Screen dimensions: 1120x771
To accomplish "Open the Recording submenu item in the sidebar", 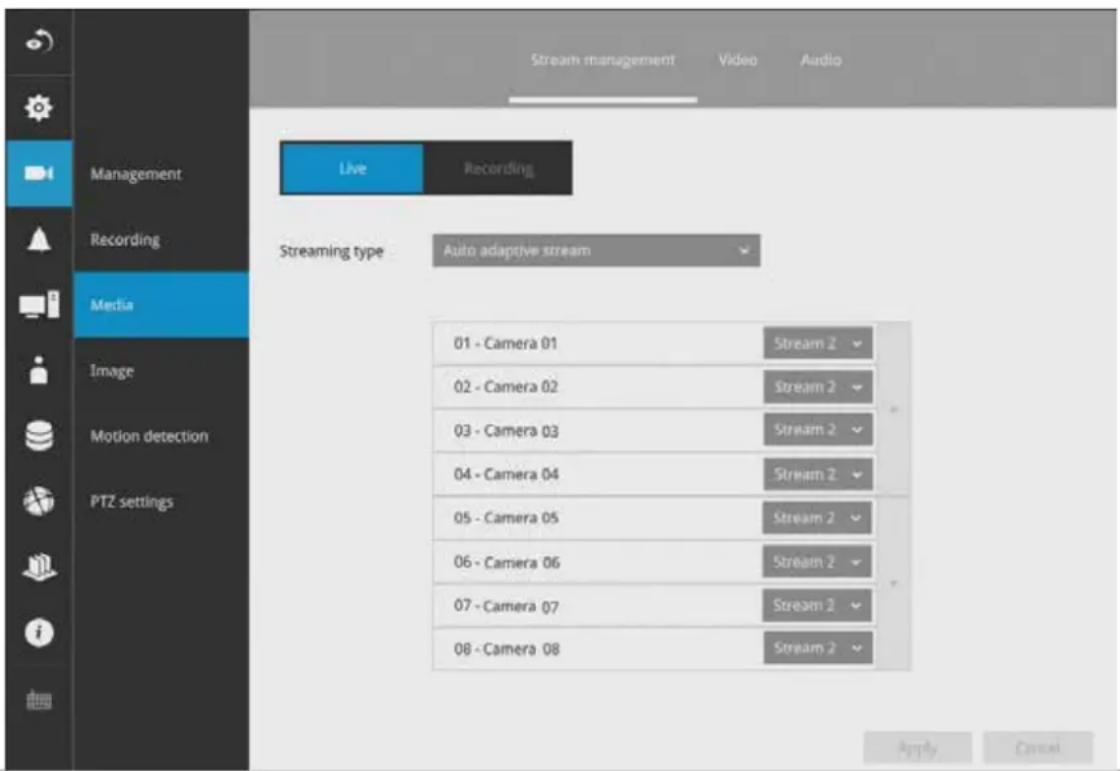I will pos(125,240).
